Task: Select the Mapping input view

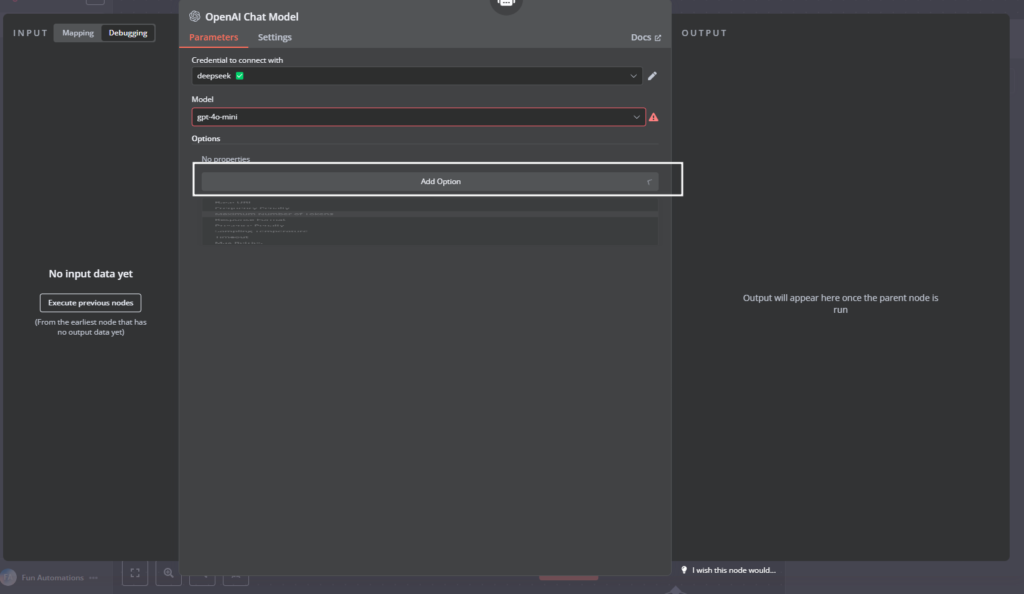Action: pyautogui.click(x=78, y=33)
